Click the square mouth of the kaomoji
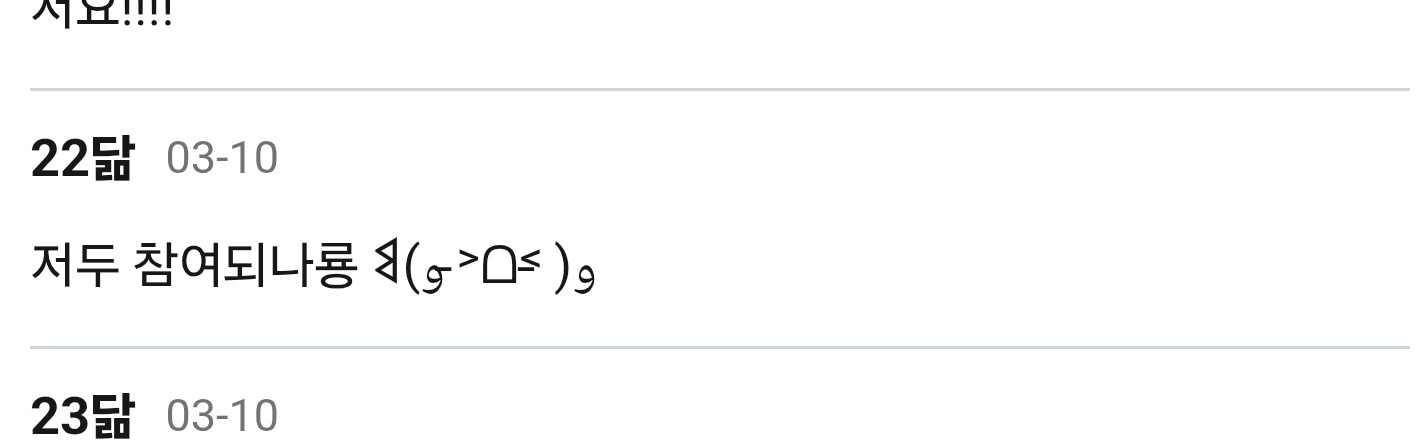This screenshot has height=443, width=1428. pos(497,266)
